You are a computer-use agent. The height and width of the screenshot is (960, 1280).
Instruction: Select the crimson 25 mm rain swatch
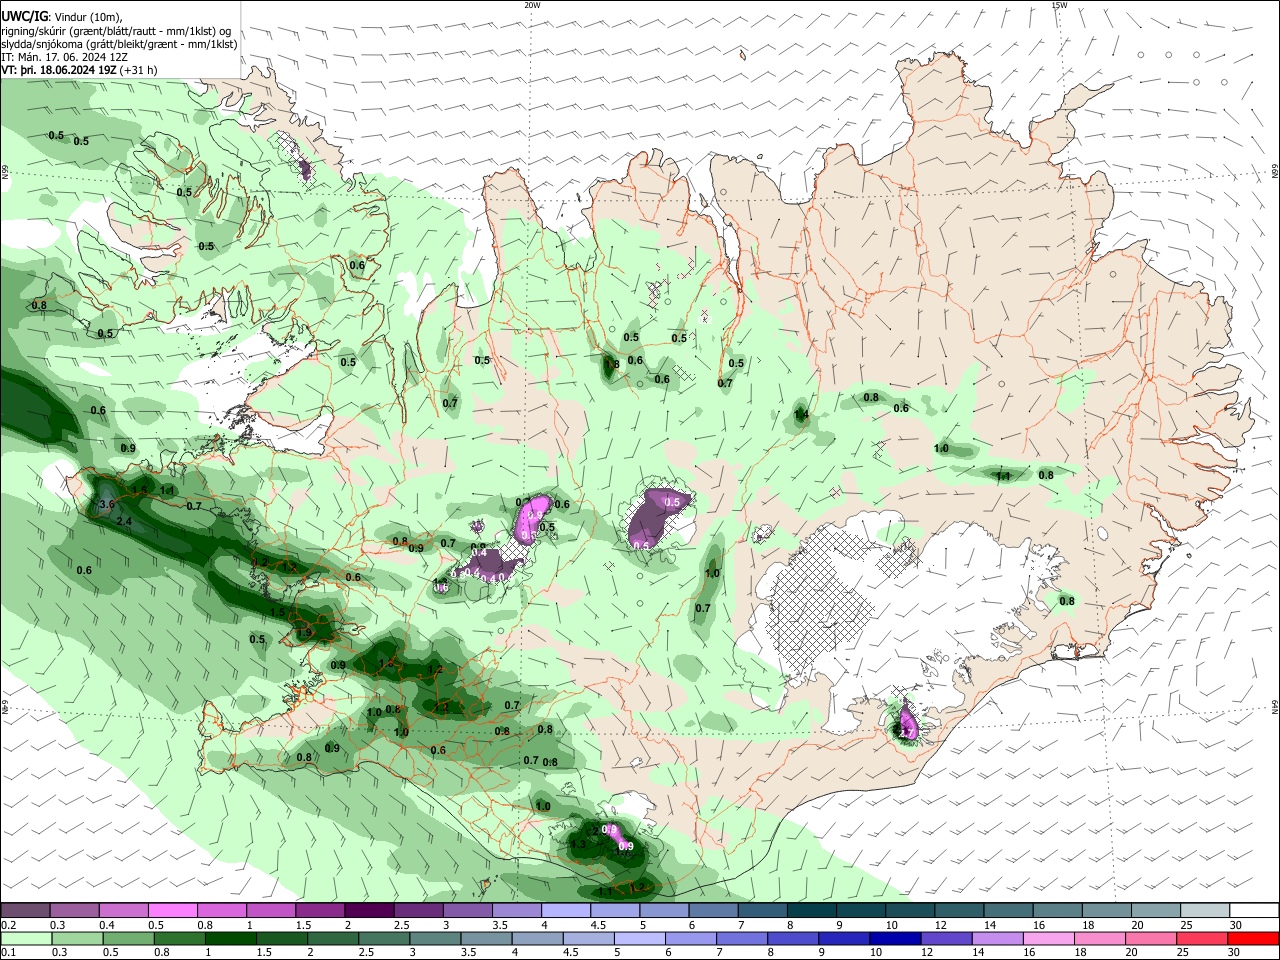1204,938
